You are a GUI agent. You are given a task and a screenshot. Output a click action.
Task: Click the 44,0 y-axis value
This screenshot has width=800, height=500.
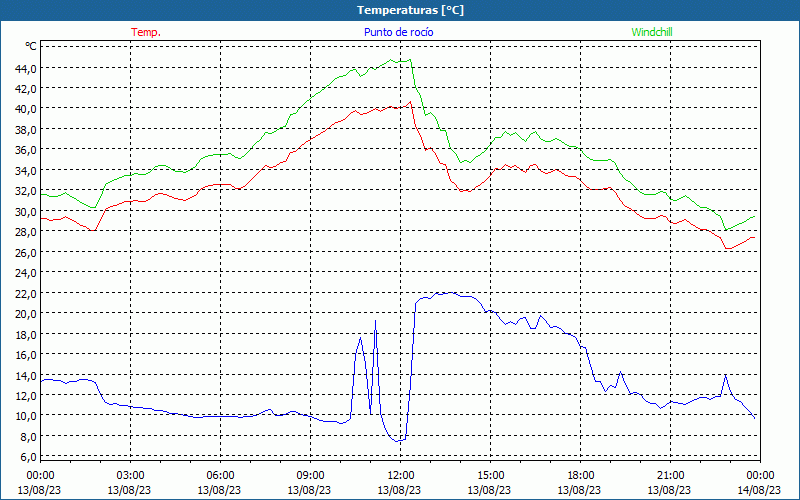click(26, 68)
